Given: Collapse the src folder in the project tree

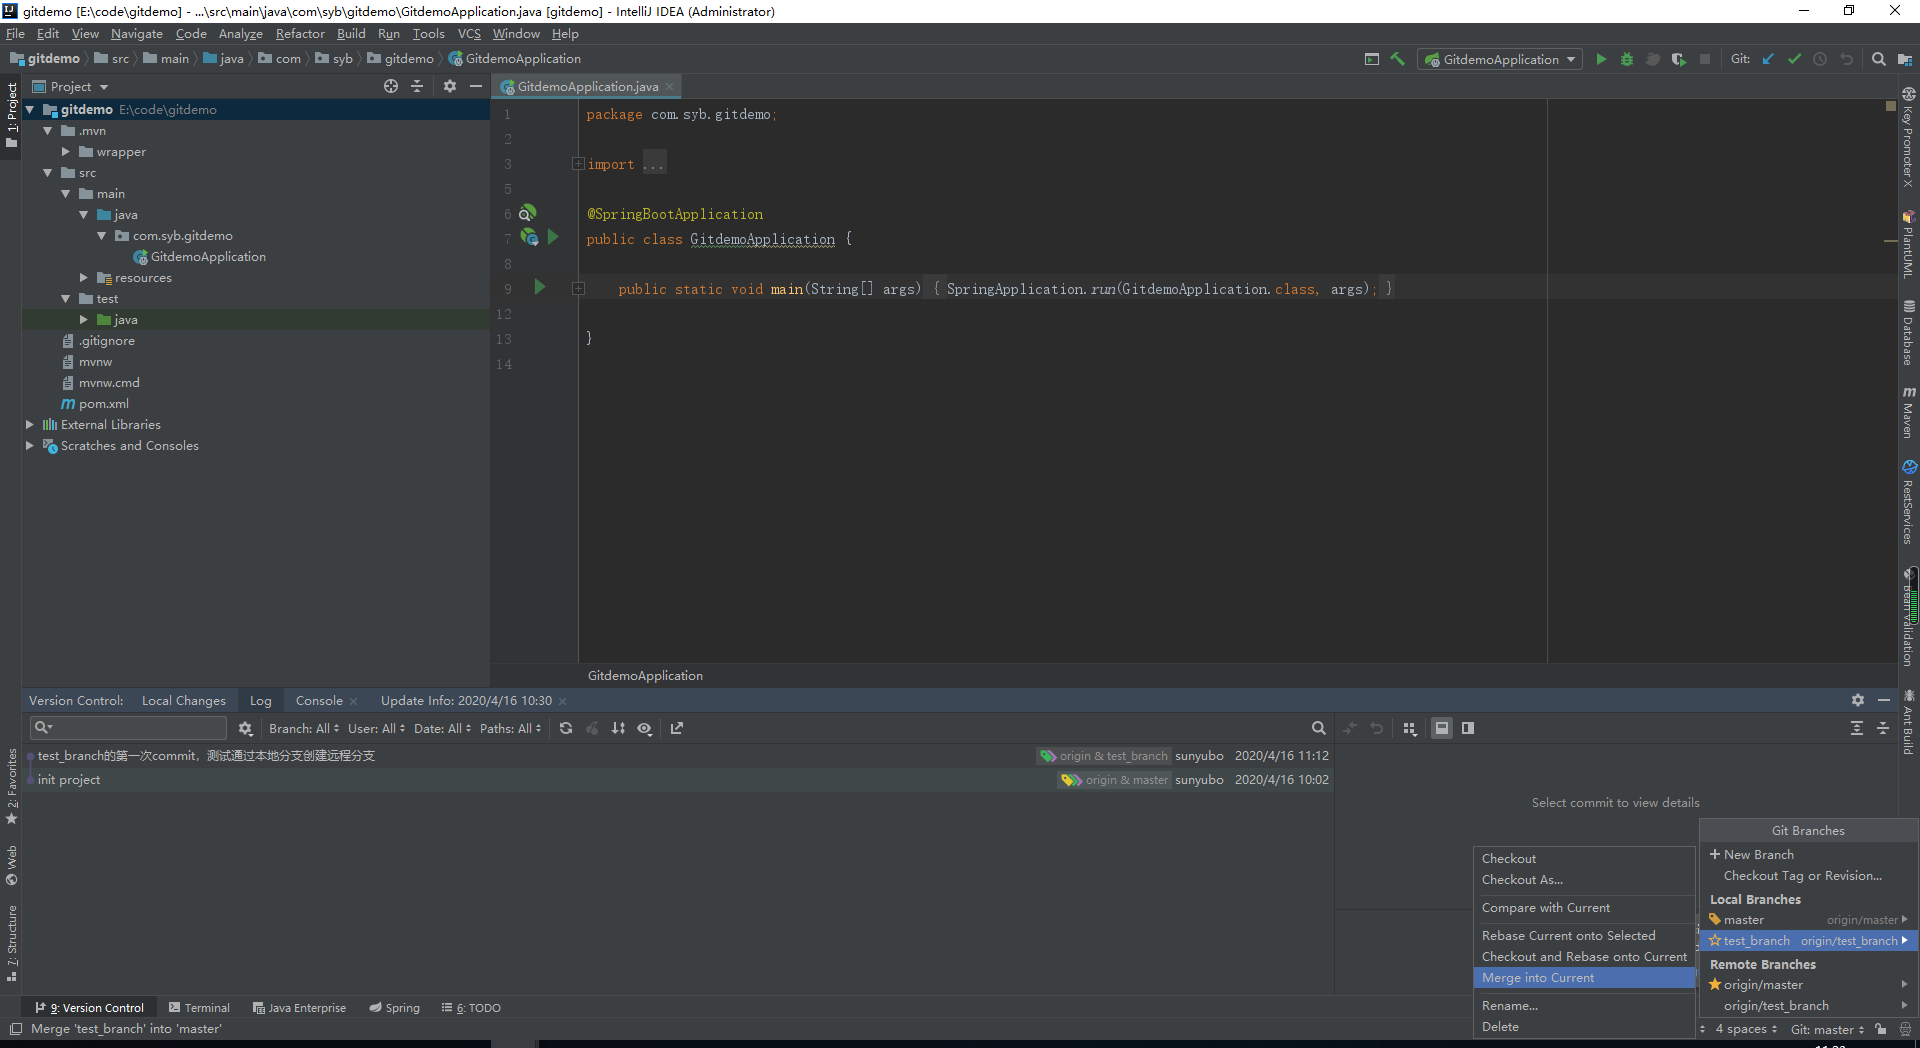Looking at the screenshot, I should point(48,173).
